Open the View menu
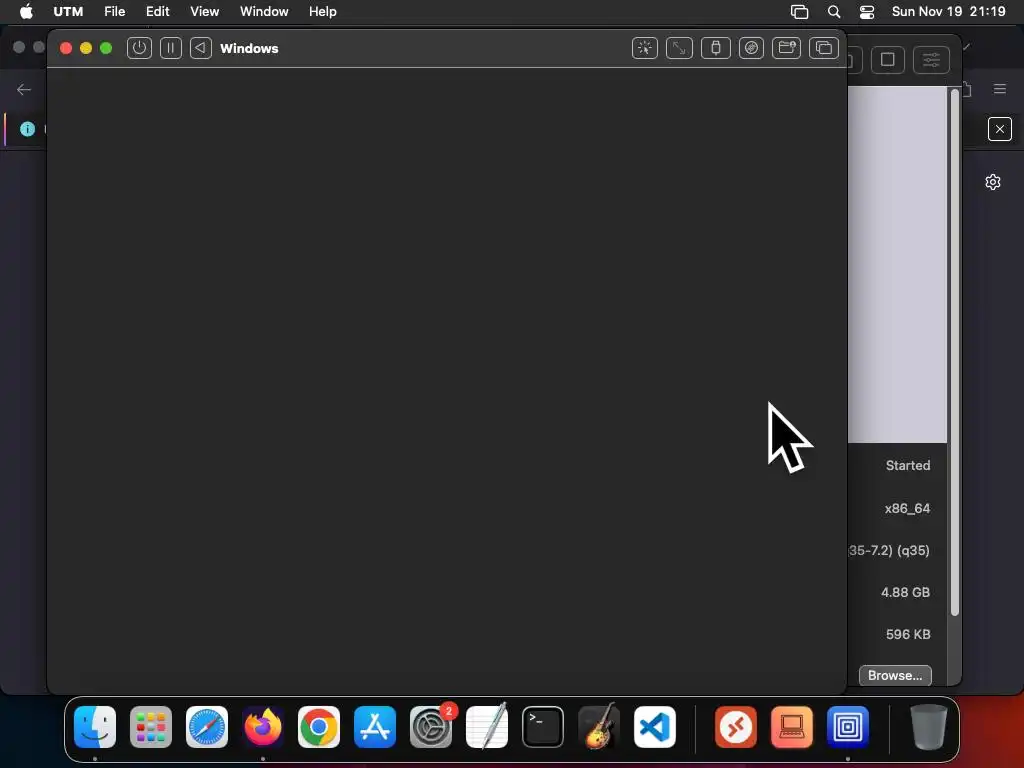 [x=204, y=11]
